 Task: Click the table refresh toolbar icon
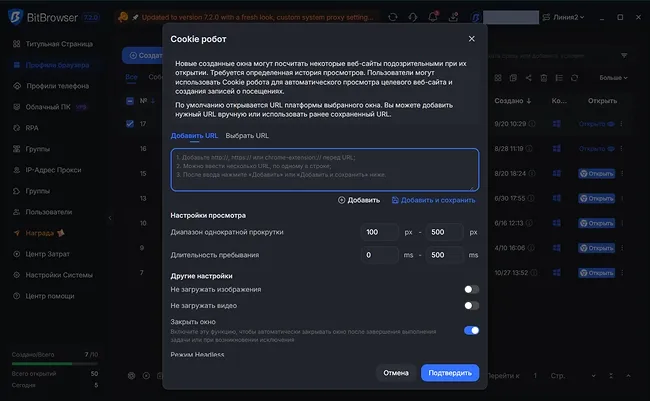[574, 78]
